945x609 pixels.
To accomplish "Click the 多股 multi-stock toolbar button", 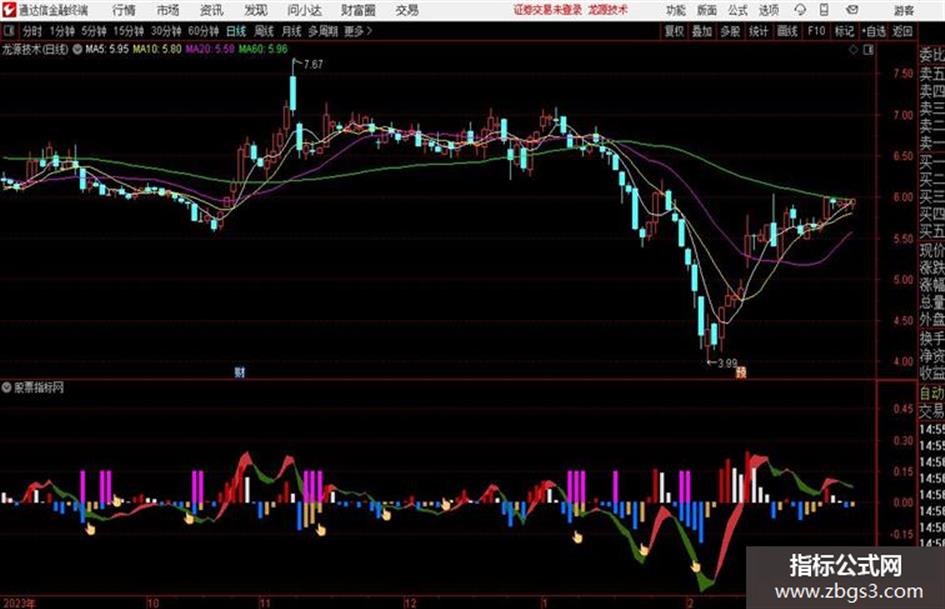I will (x=730, y=31).
